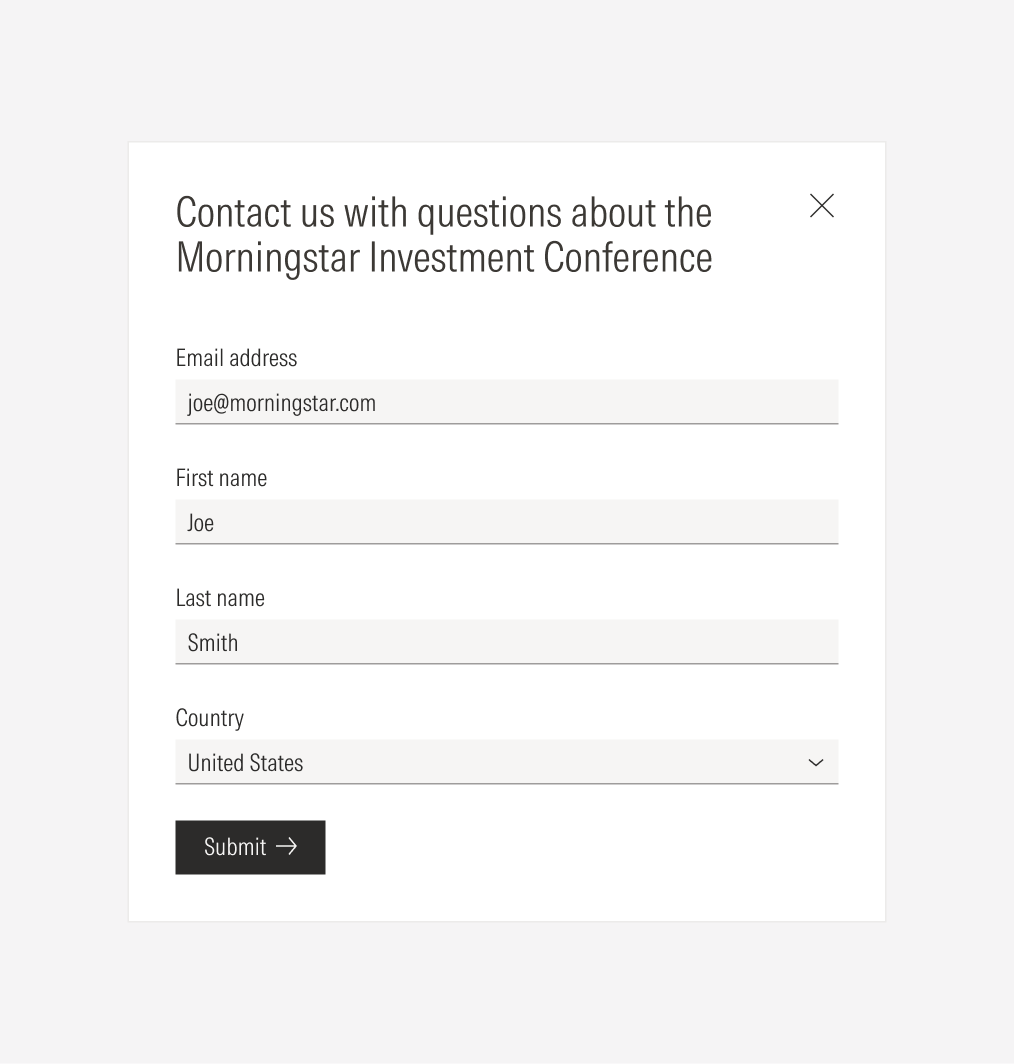Place cursor on "Smith" text
The image size is (1014, 1064).
pyautogui.click(x=213, y=643)
